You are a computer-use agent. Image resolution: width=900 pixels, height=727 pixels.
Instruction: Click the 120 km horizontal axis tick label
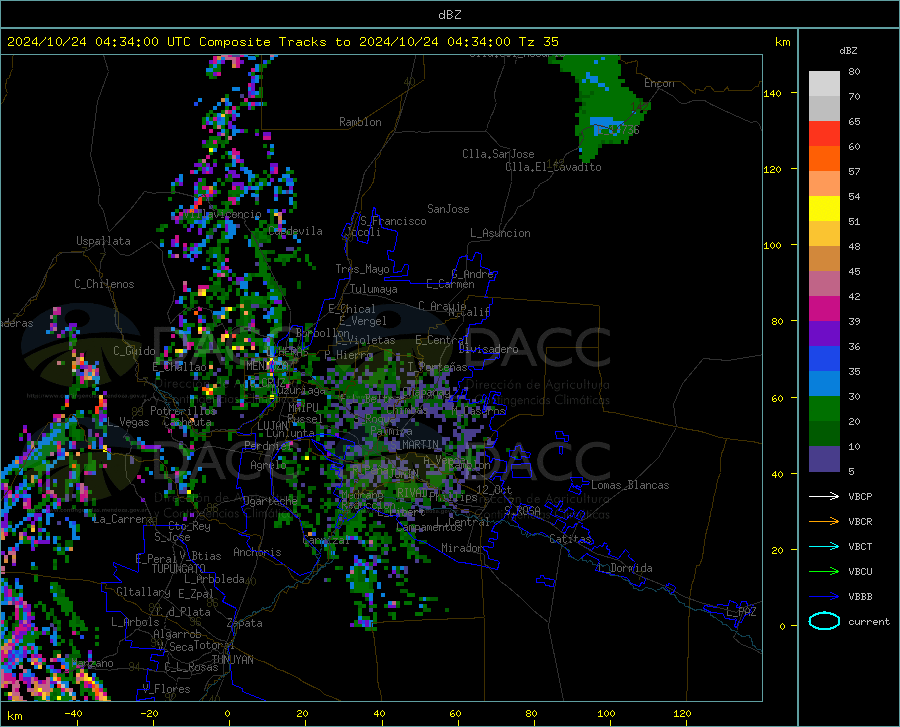[682, 713]
